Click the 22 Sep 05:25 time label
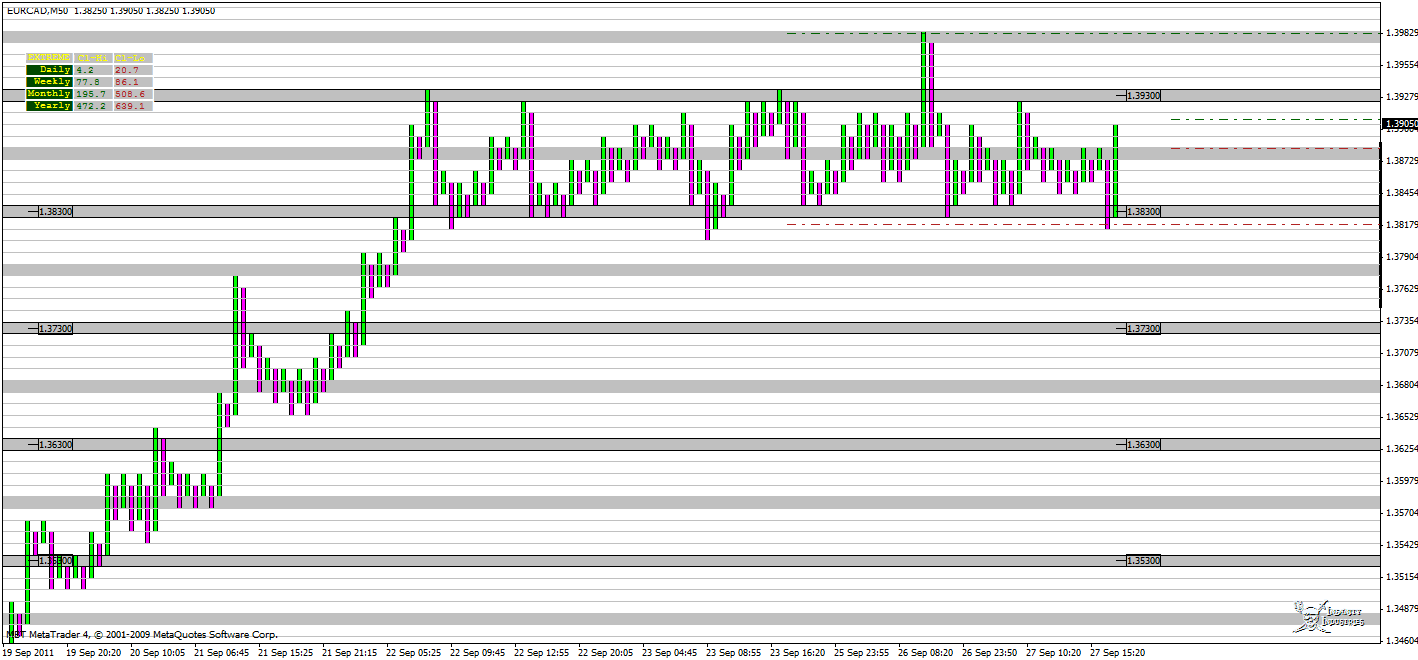The image size is (1418, 660). tap(414, 653)
